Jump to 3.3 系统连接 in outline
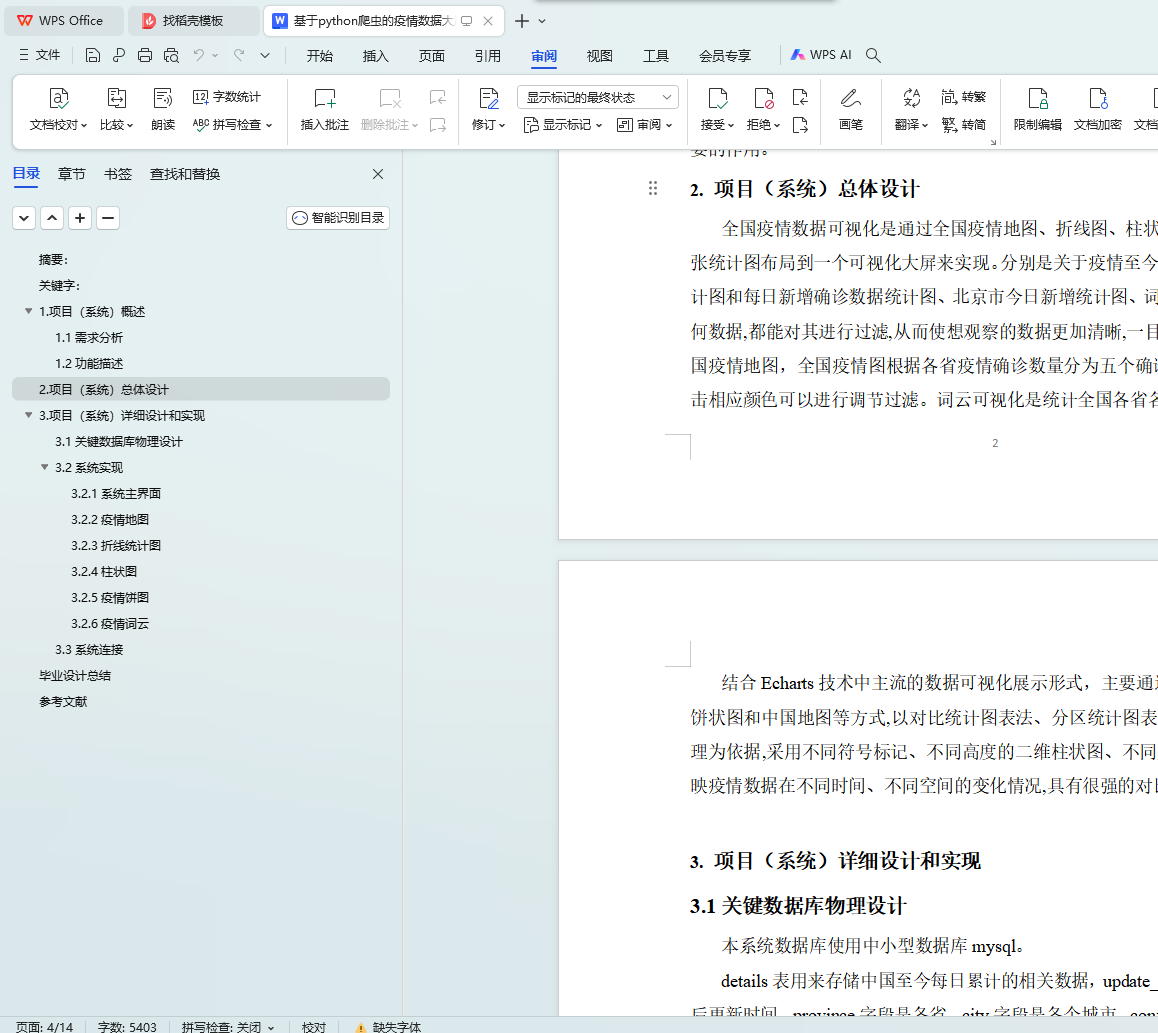1158x1033 pixels. (89, 649)
